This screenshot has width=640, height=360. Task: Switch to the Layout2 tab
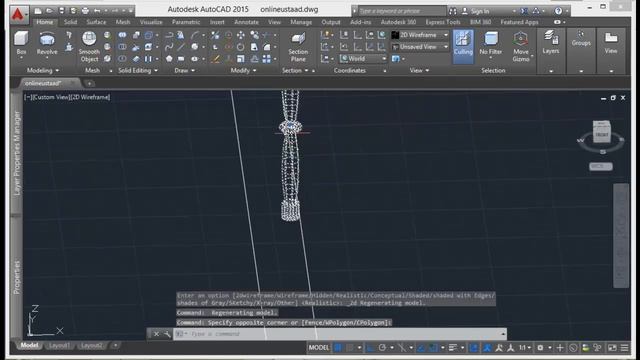pos(91,345)
